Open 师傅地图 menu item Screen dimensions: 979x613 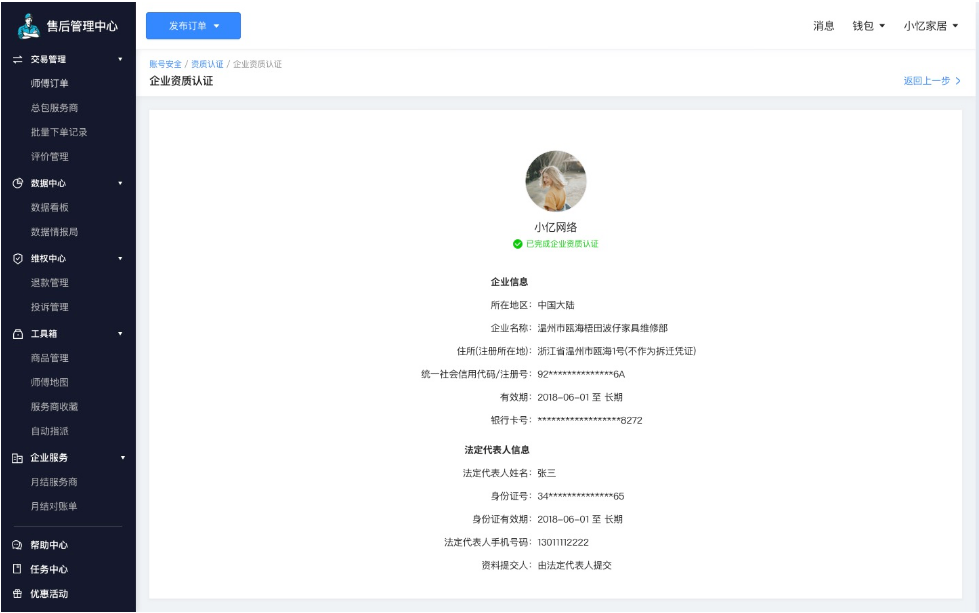[49, 383]
